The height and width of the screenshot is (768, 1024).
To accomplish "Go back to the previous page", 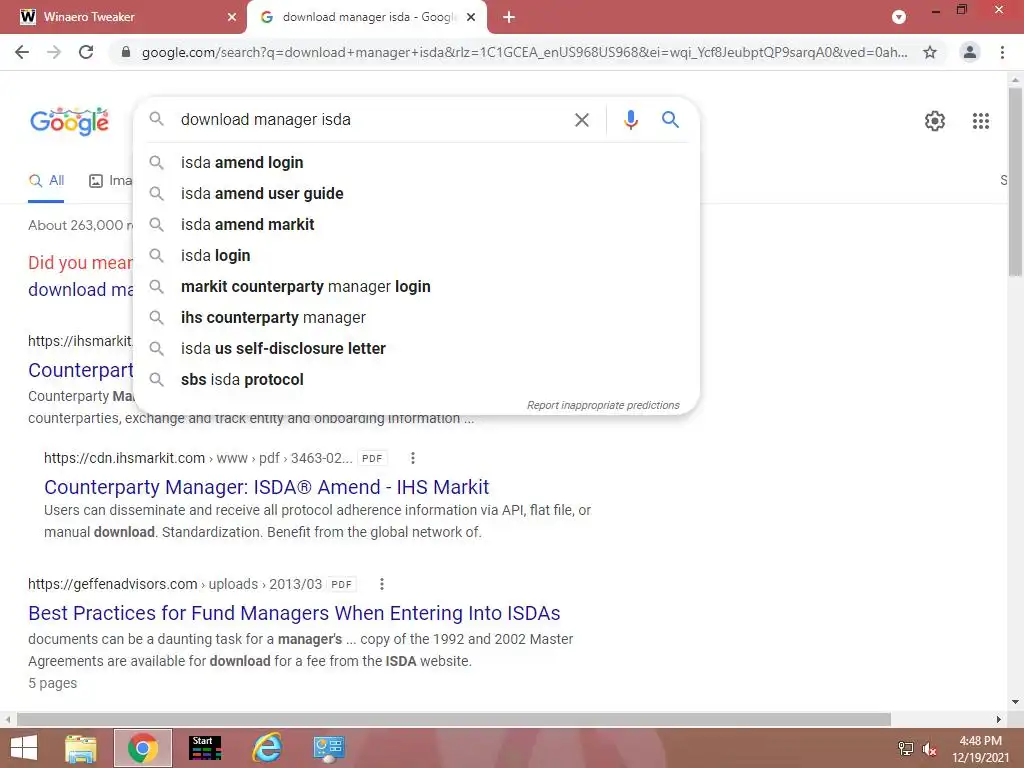I will [x=22, y=52].
